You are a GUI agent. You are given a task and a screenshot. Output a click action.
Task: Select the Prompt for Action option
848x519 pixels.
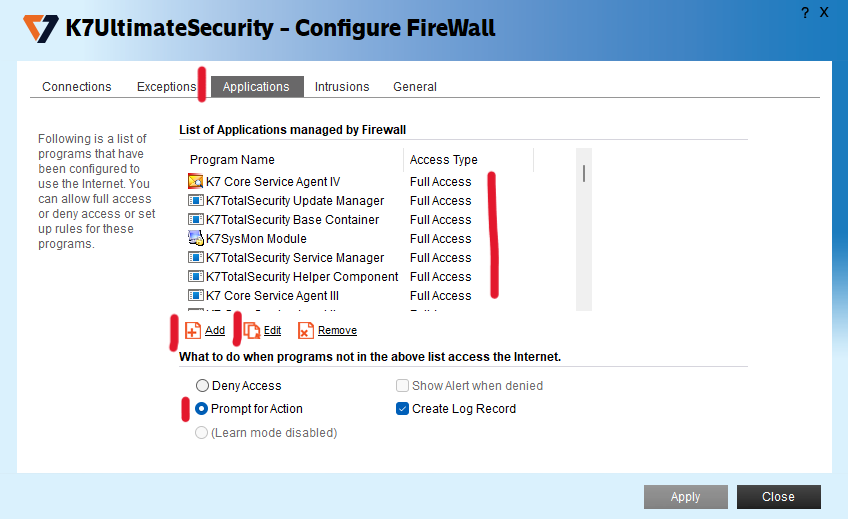pos(203,409)
